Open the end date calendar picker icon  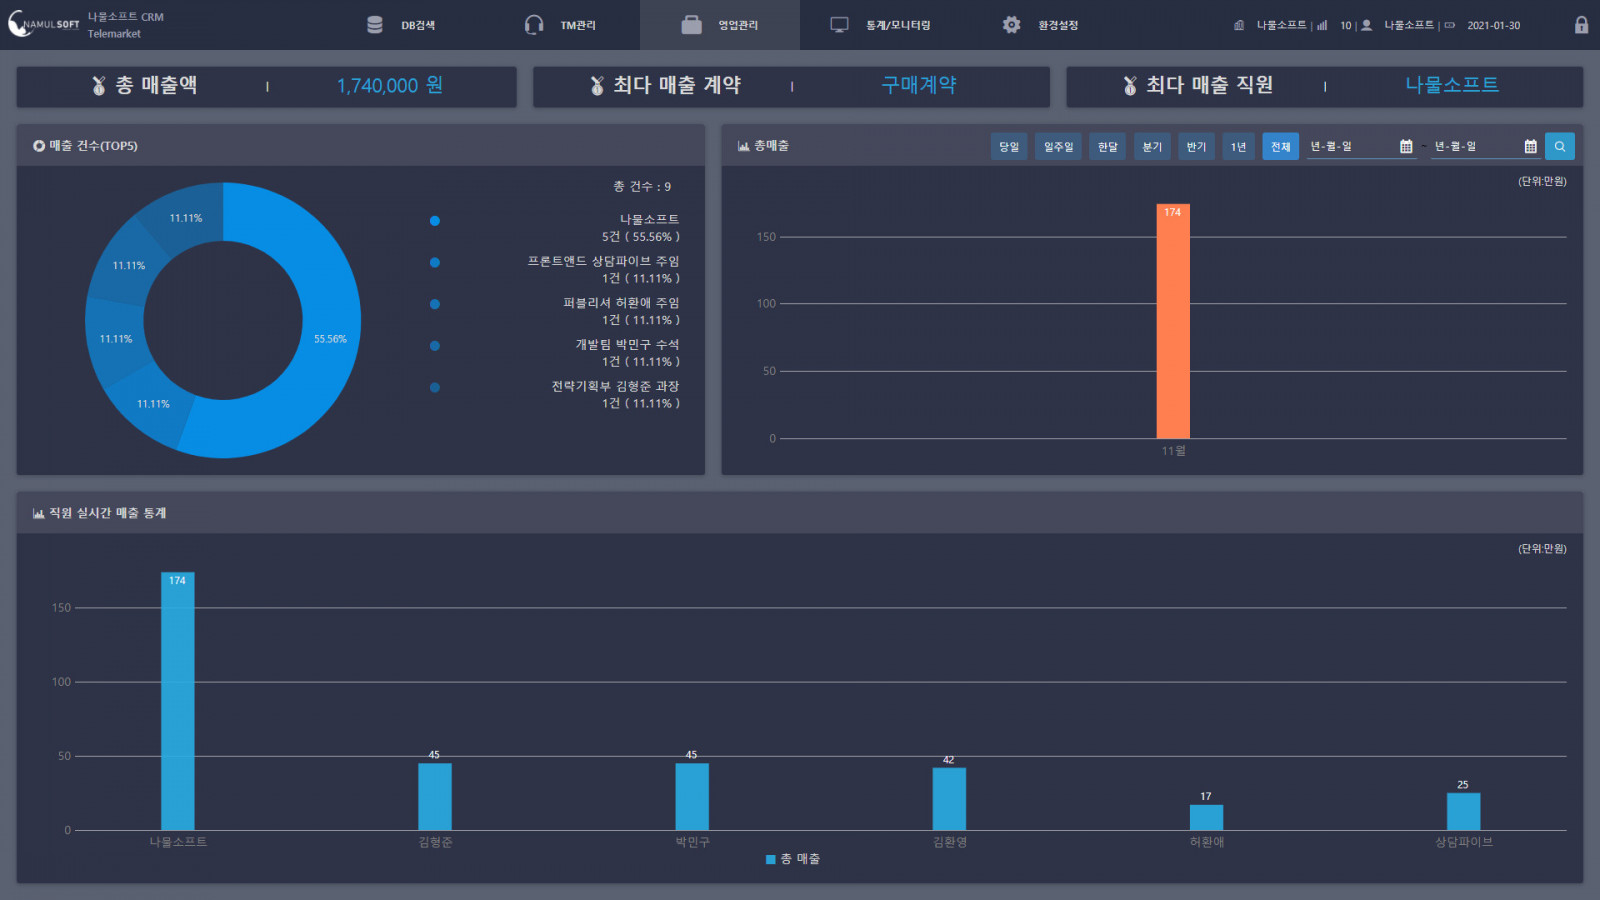pos(1530,147)
